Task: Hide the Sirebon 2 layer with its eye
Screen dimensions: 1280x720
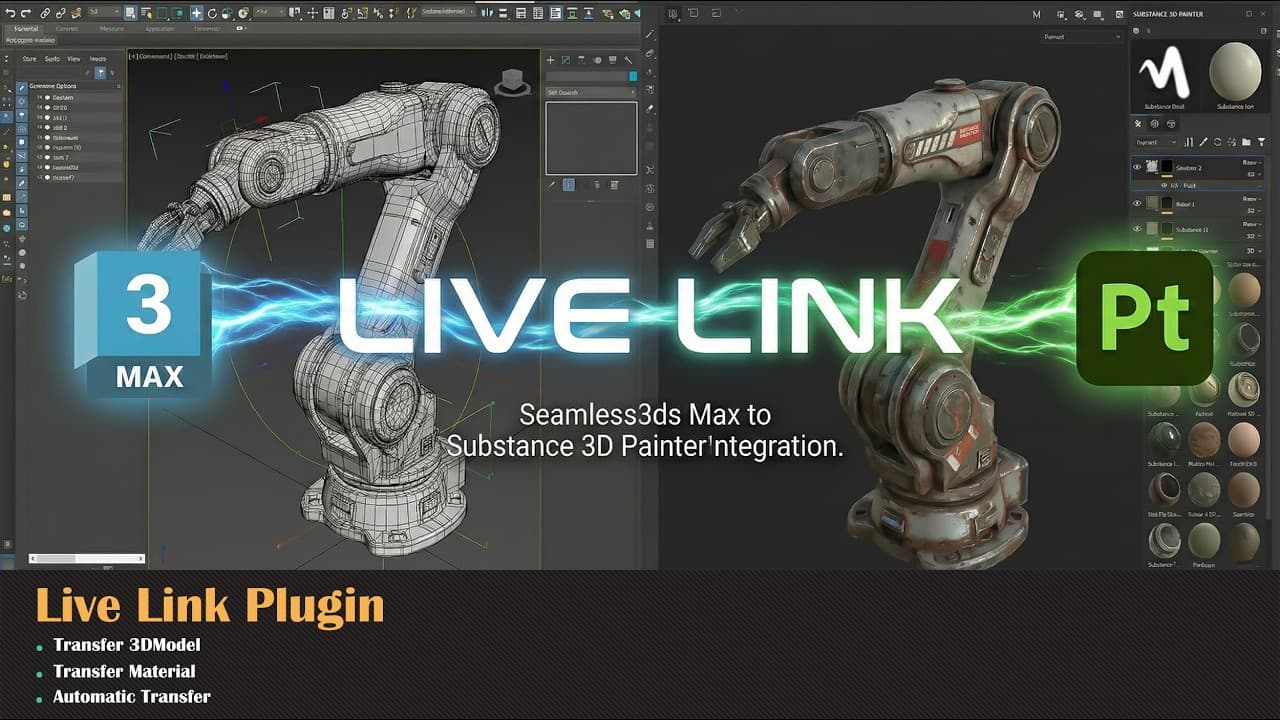Action: click(x=1136, y=166)
